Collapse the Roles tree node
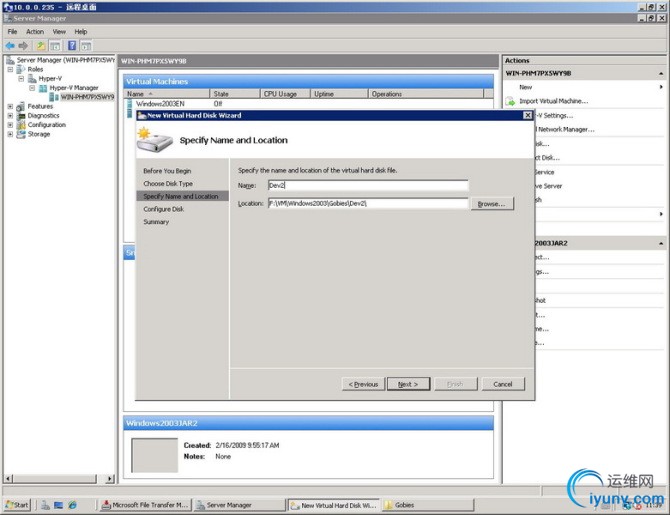The height and width of the screenshot is (515, 670). 10,69
